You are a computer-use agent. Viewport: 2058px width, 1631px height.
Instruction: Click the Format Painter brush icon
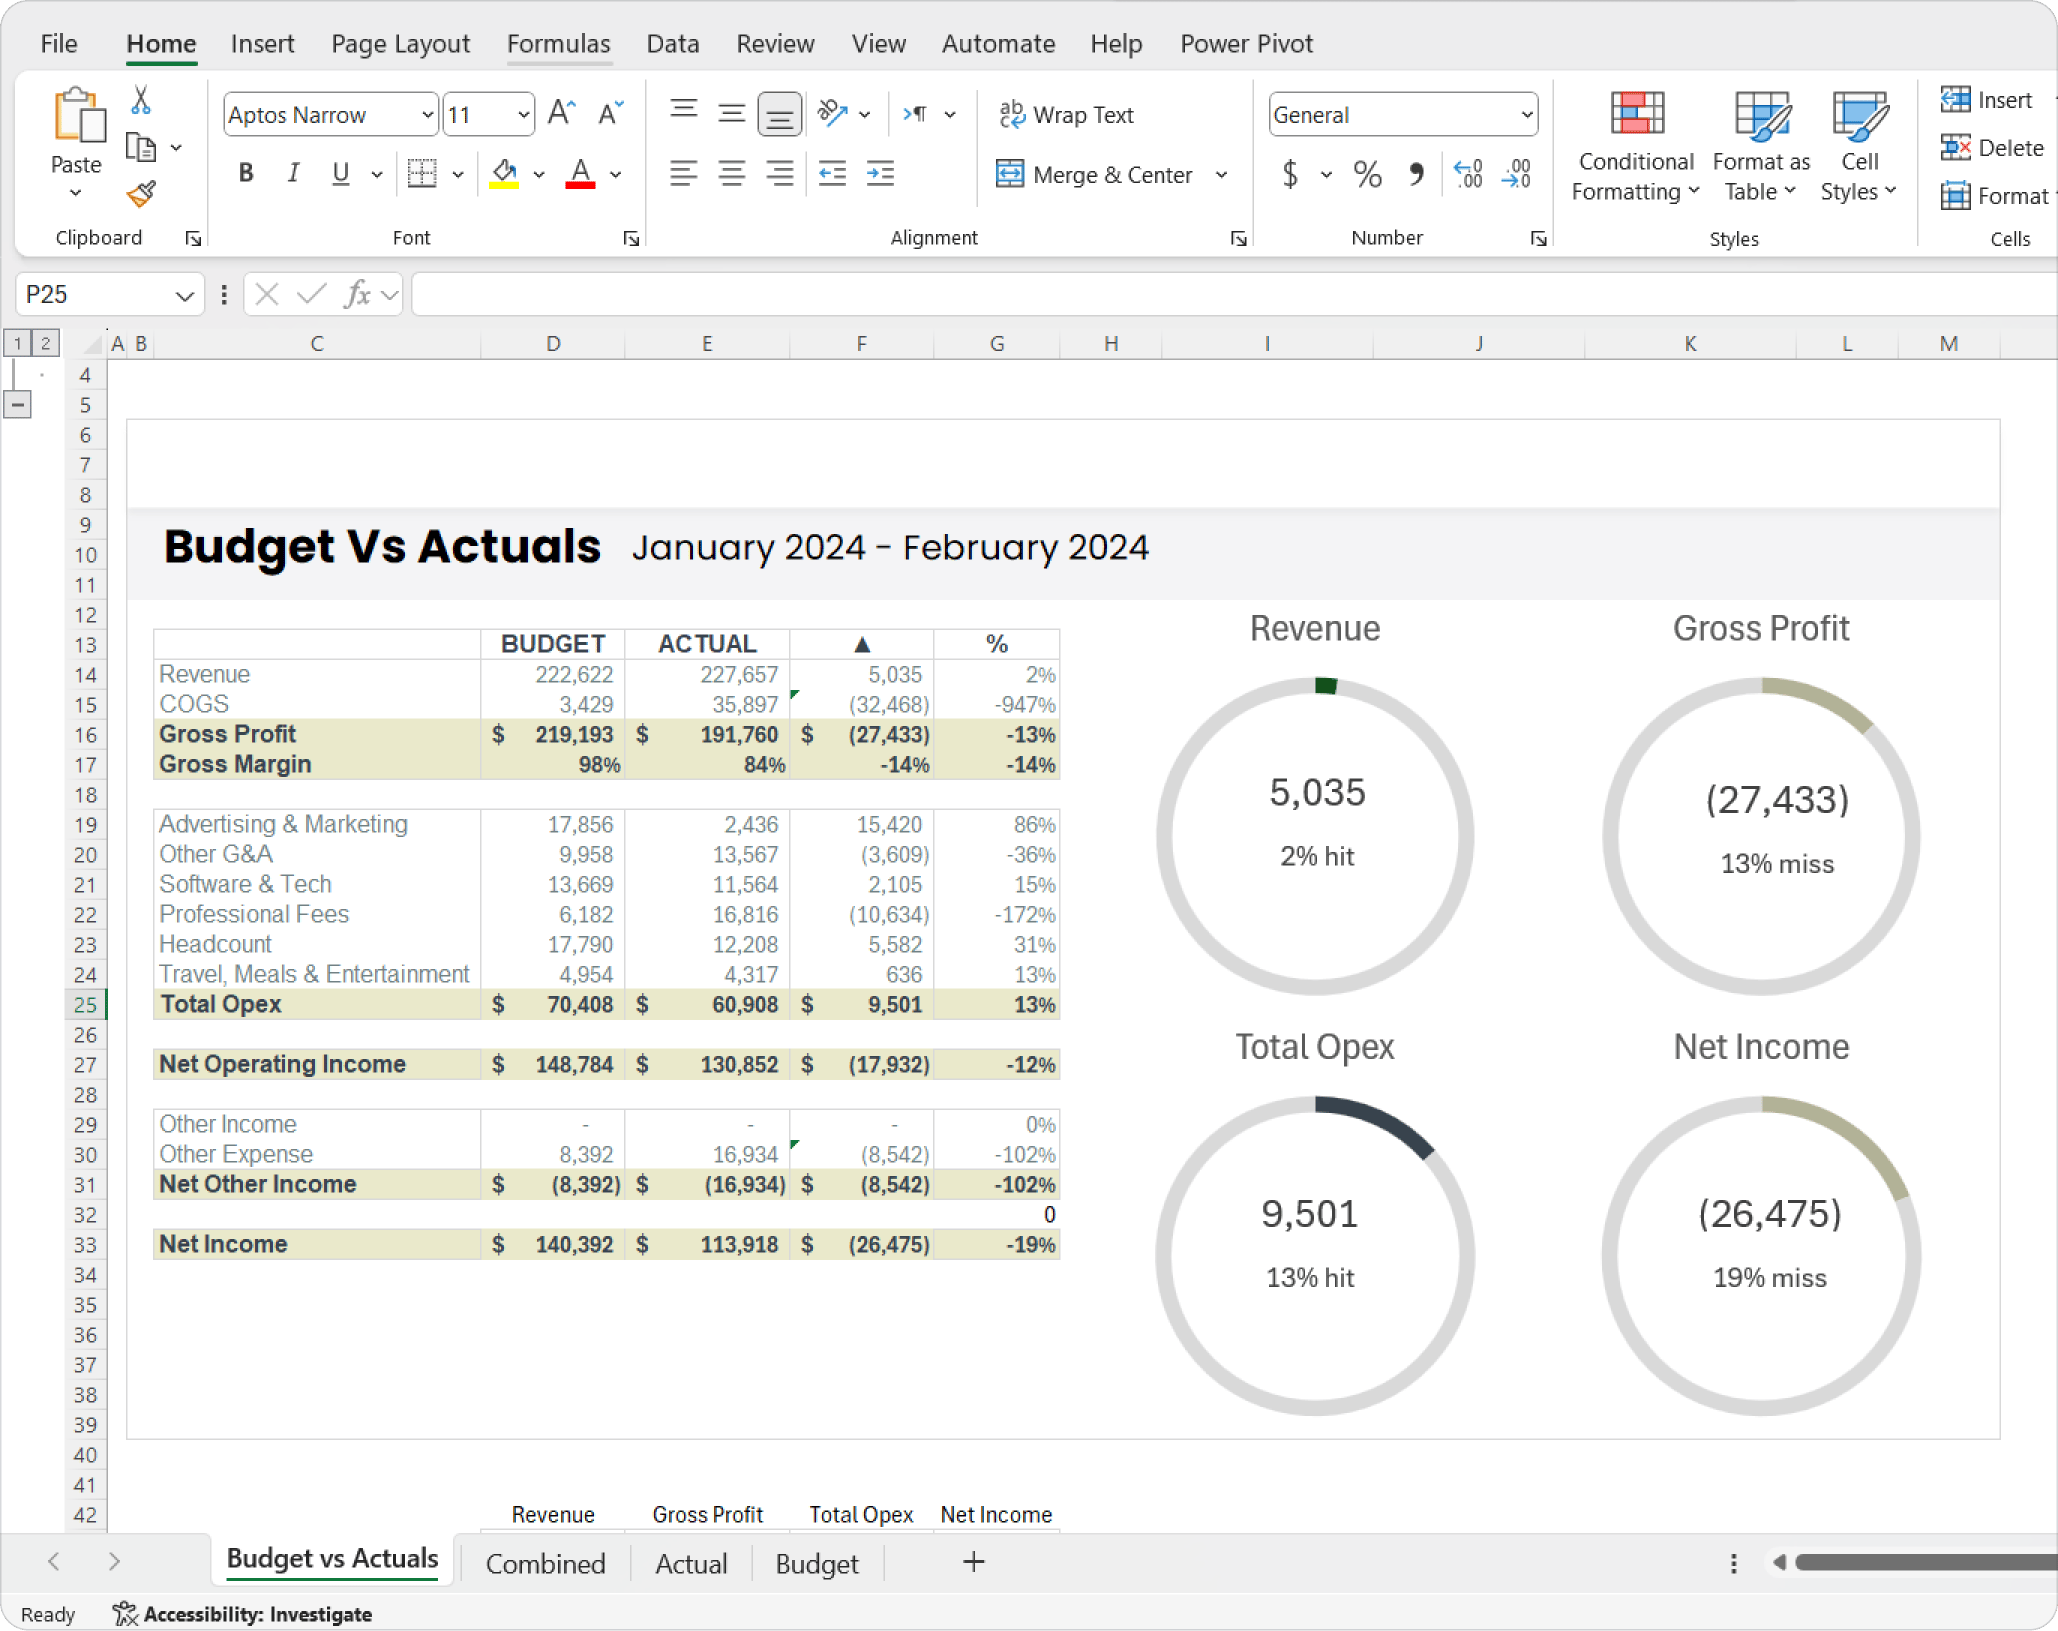pyautogui.click(x=141, y=194)
